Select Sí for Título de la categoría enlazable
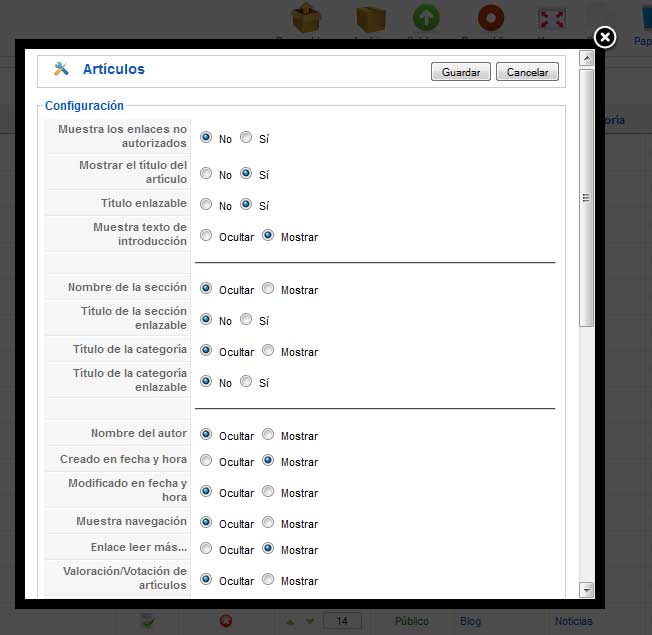The width and height of the screenshot is (652, 635). coord(246,381)
